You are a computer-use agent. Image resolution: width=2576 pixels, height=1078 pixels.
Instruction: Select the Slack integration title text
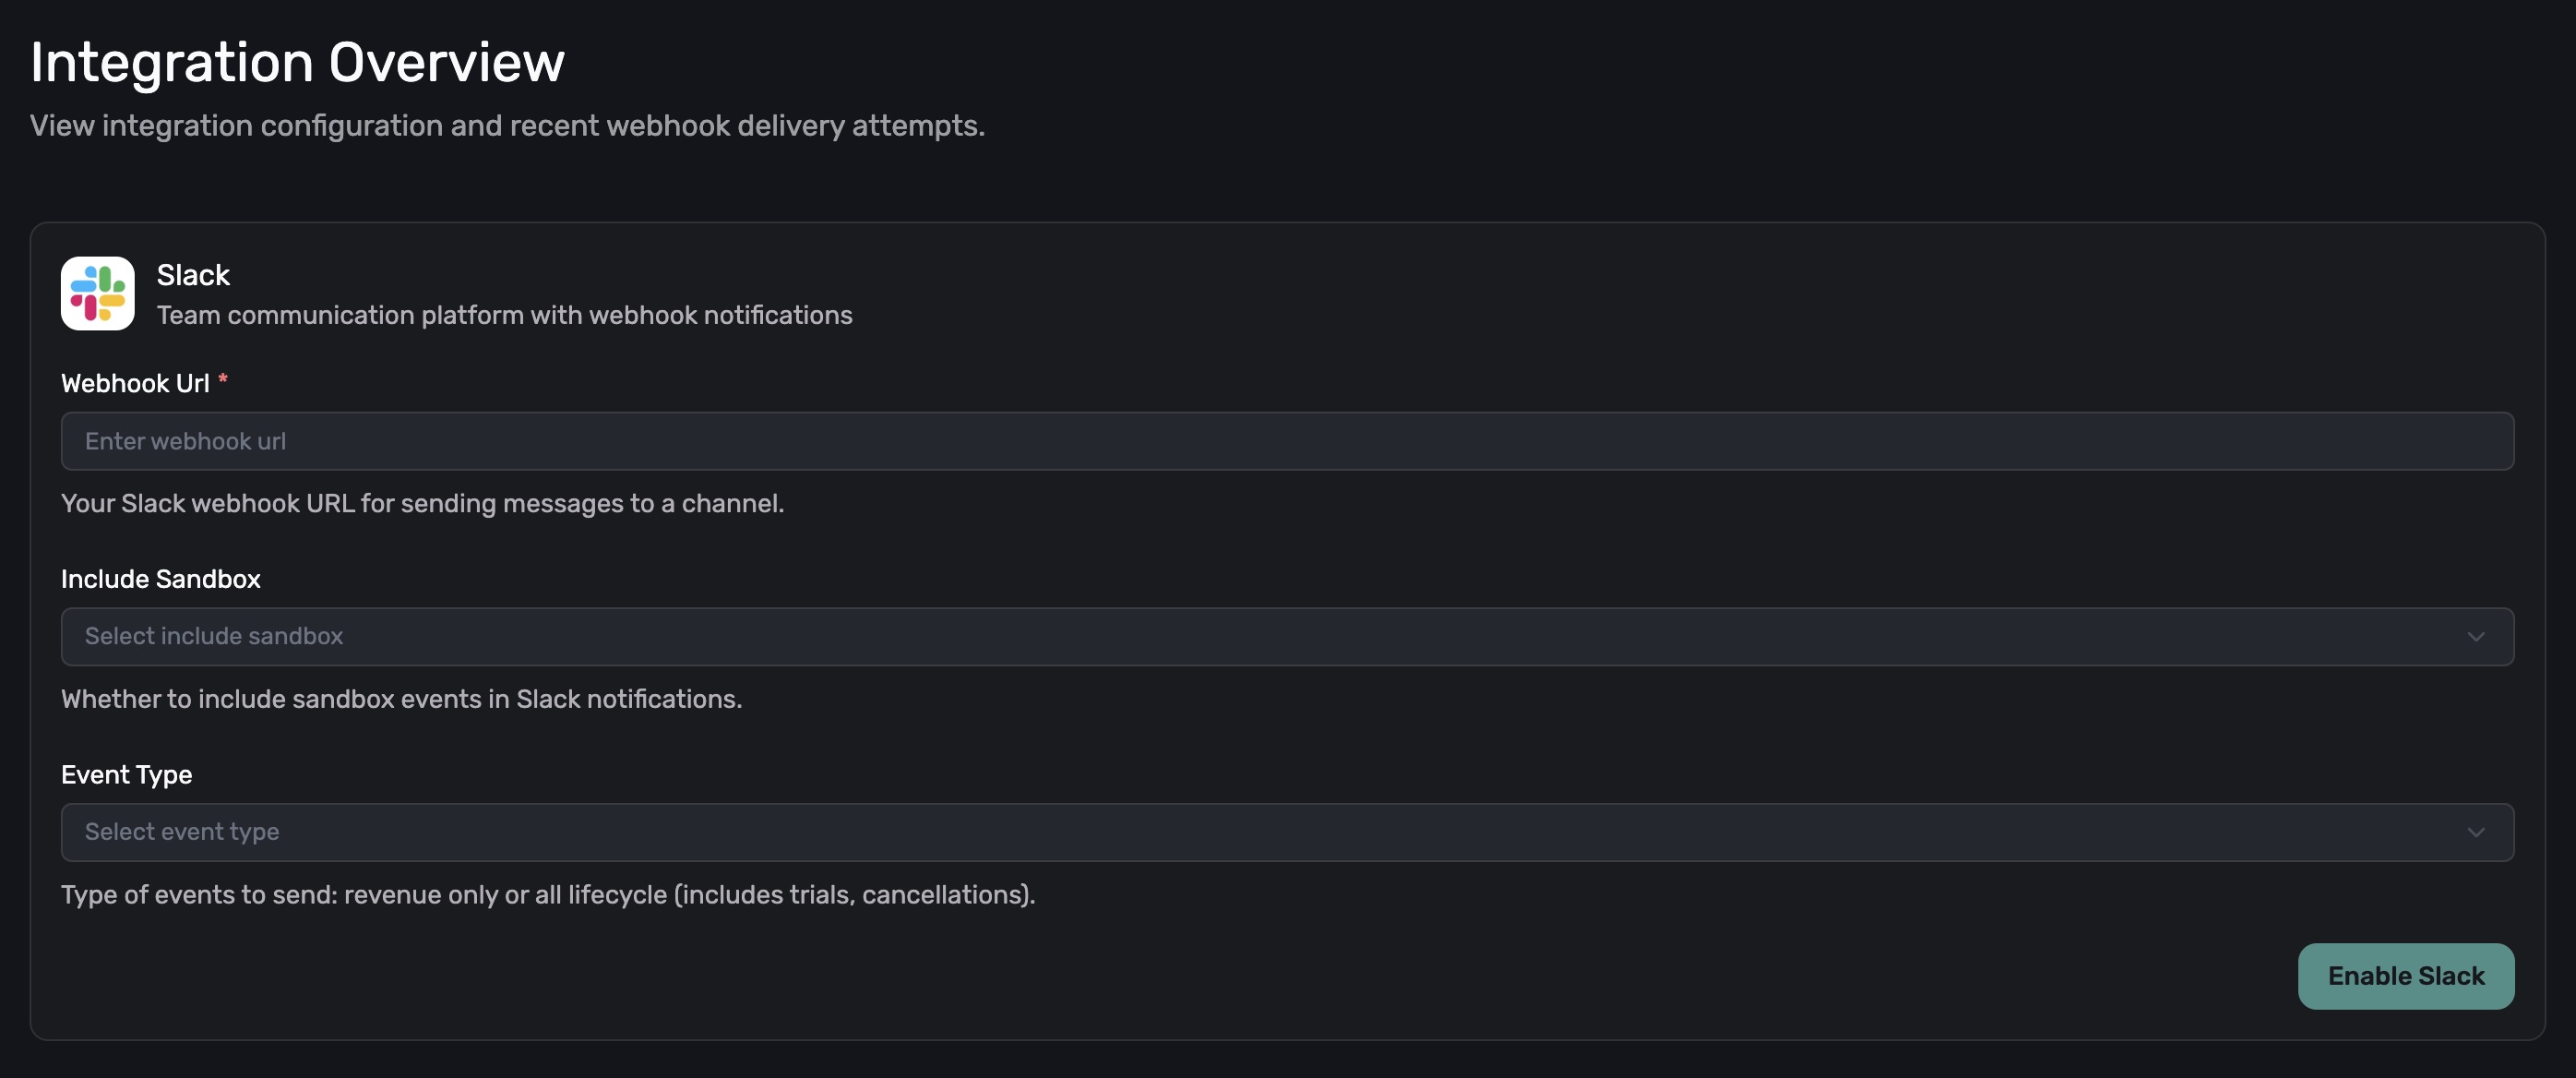193,275
